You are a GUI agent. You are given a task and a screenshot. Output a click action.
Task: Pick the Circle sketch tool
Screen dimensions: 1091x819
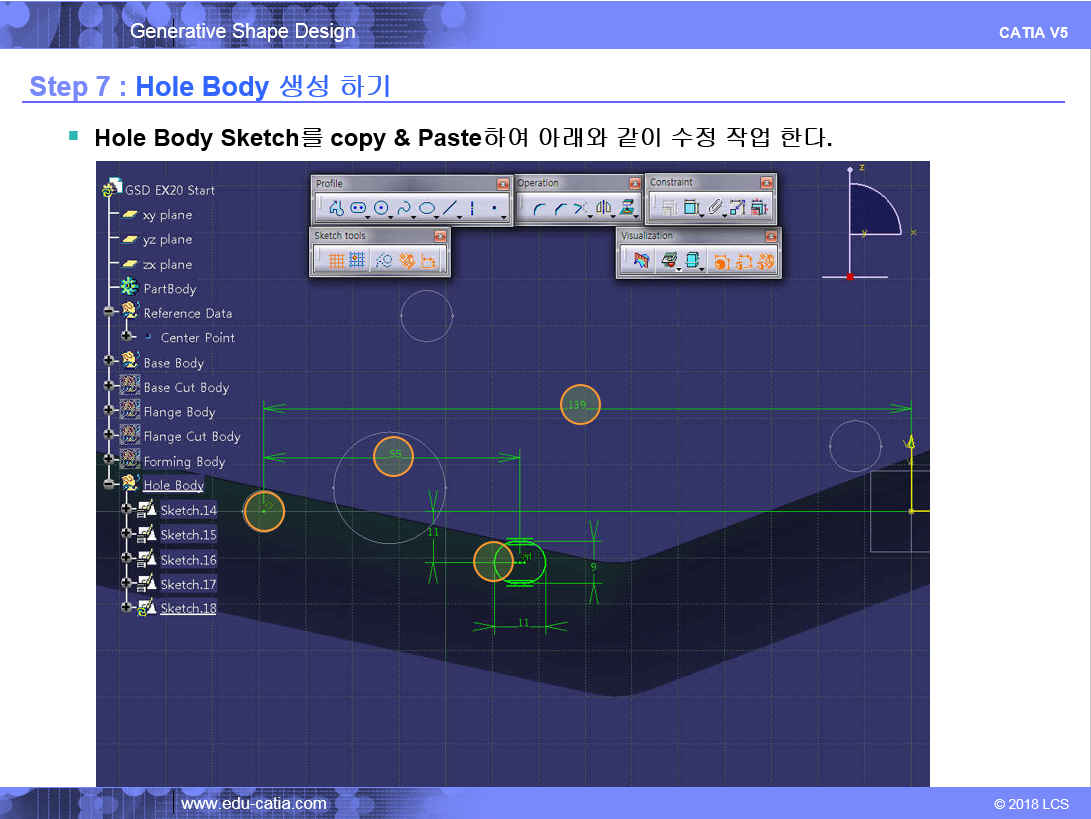(380, 208)
